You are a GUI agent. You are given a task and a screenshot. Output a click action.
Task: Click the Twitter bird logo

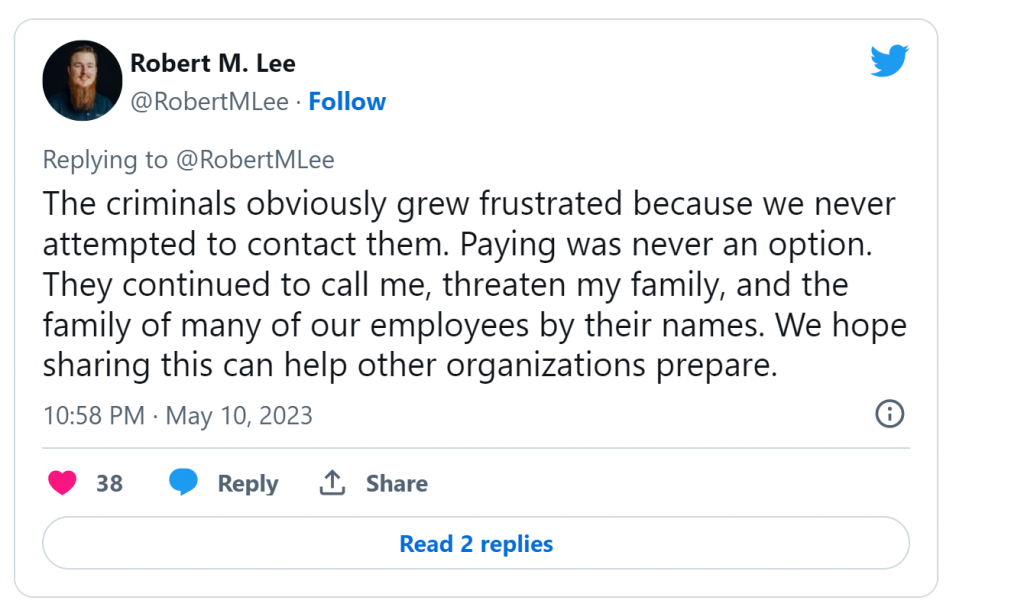(888, 62)
